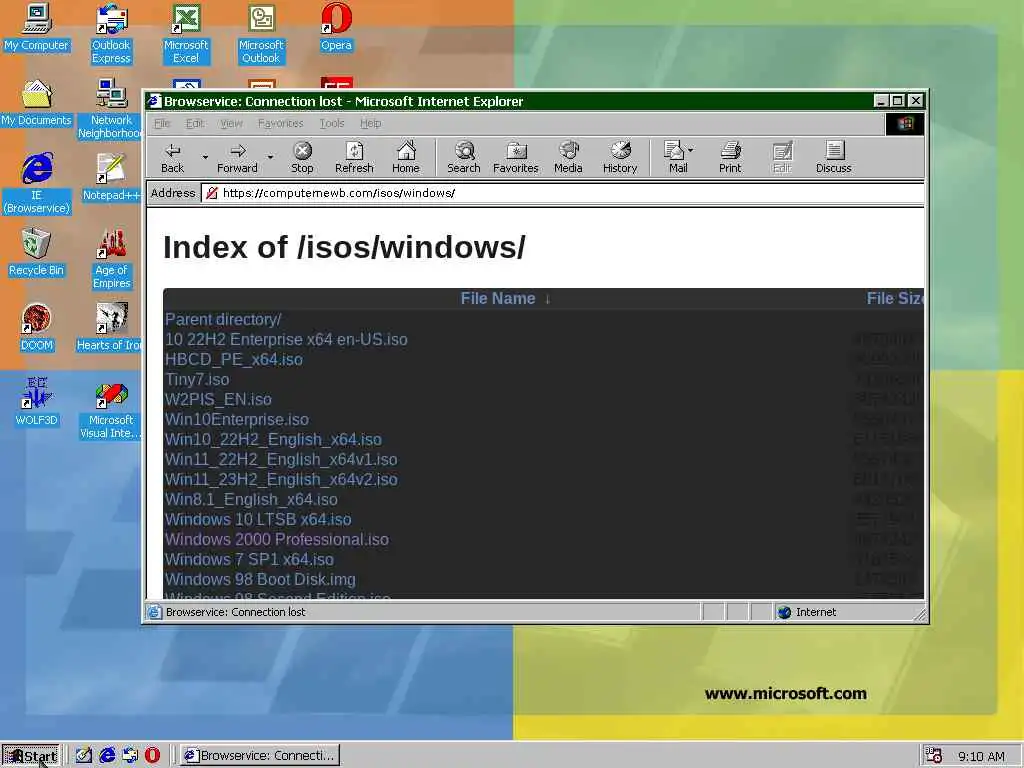Viewport: 1024px width, 768px height.
Task: Click the address bar URL field
Action: coord(562,193)
